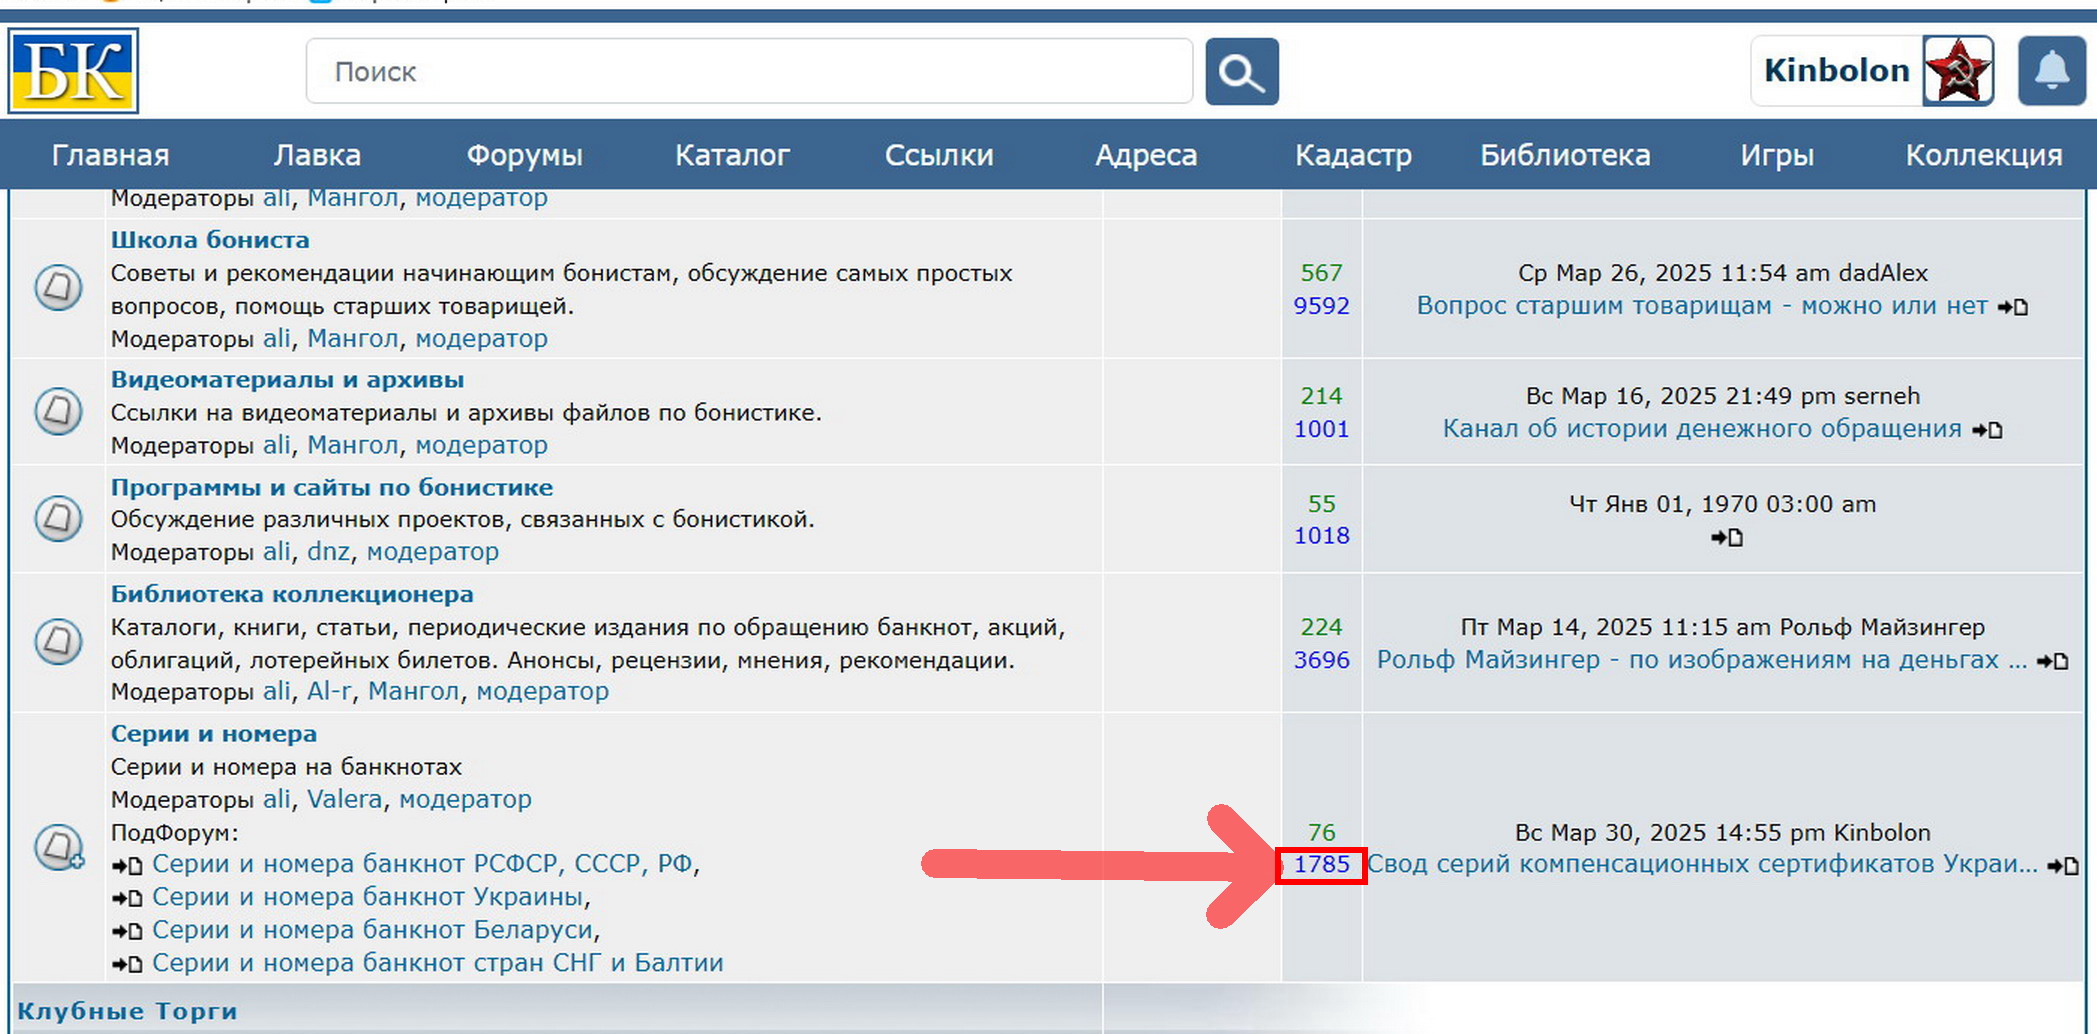Open the Коллекция menu item
The width and height of the screenshot is (2097, 1034).
pyautogui.click(x=1983, y=155)
